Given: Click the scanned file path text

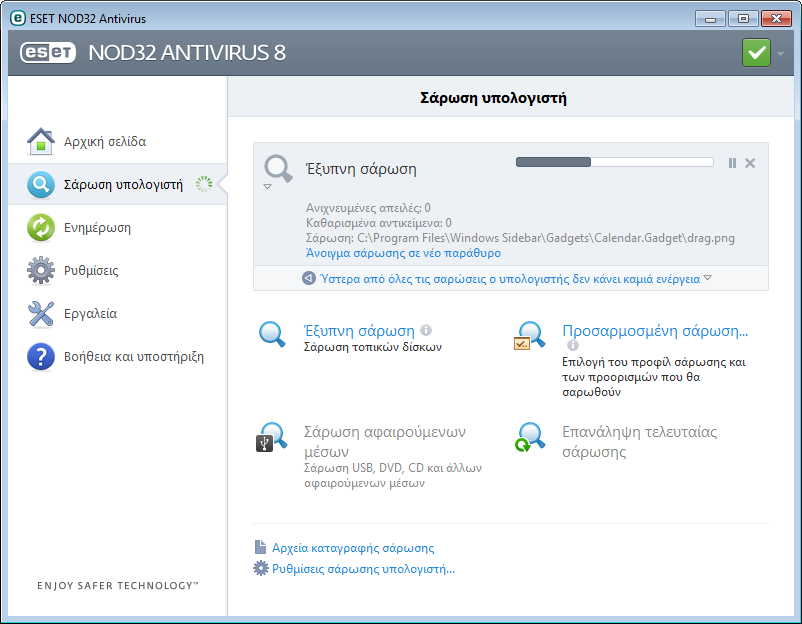Looking at the screenshot, I should pyautogui.click(x=520, y=238).
